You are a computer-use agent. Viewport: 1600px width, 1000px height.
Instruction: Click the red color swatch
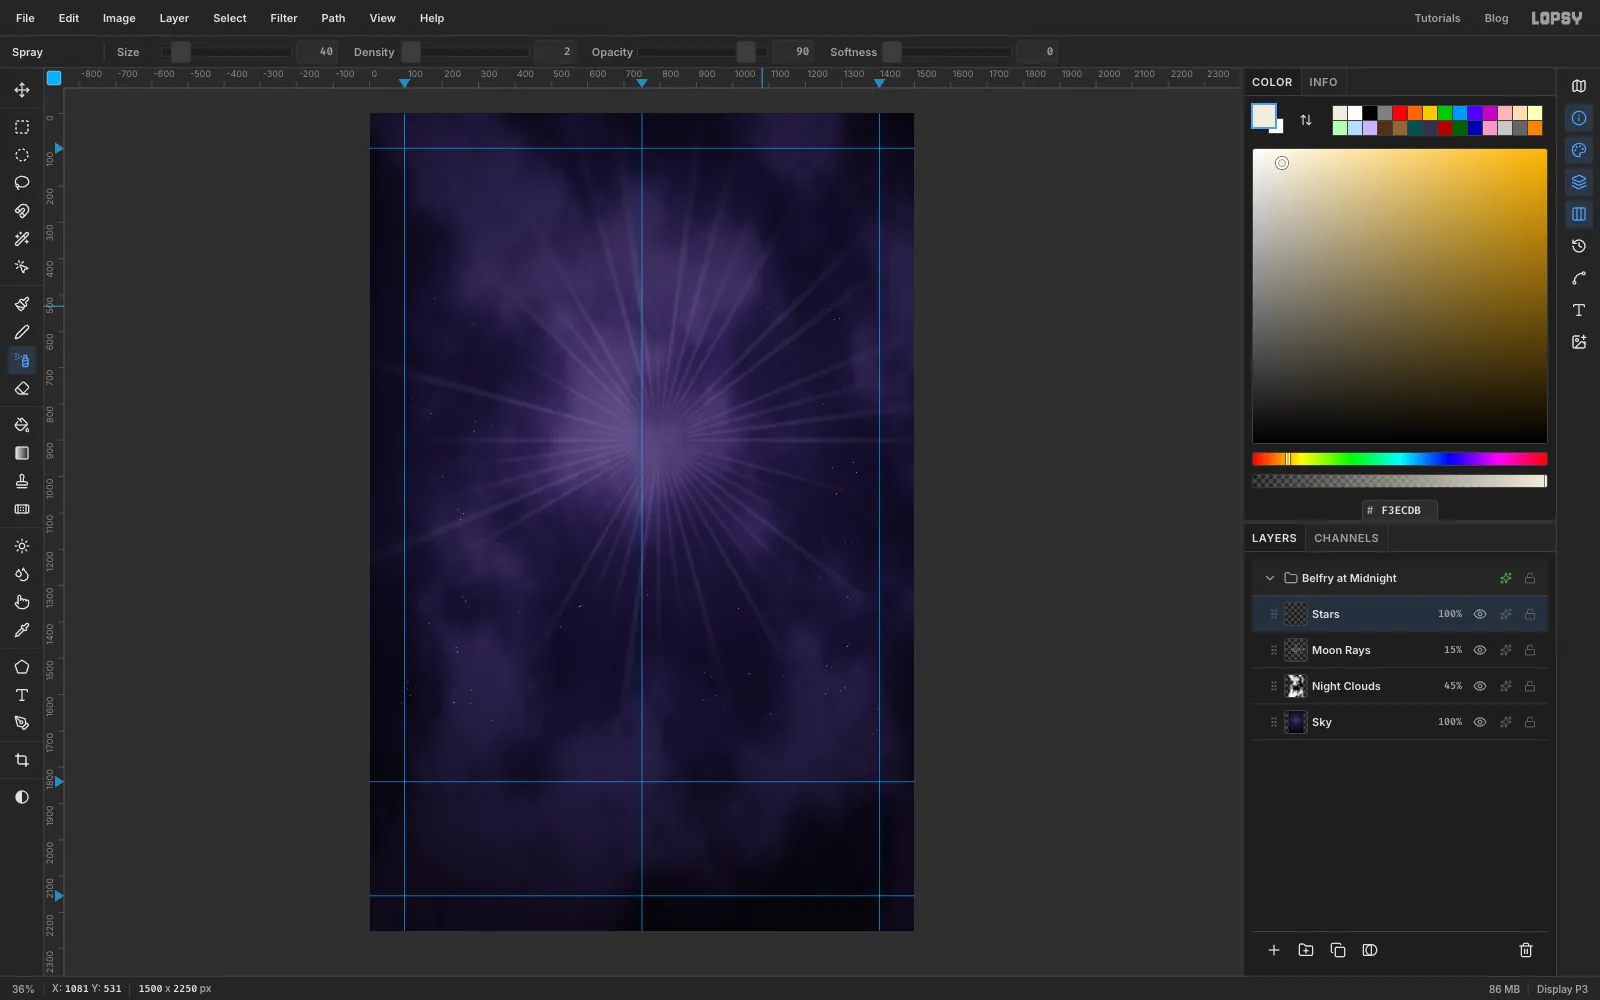tap(1400, 113)
